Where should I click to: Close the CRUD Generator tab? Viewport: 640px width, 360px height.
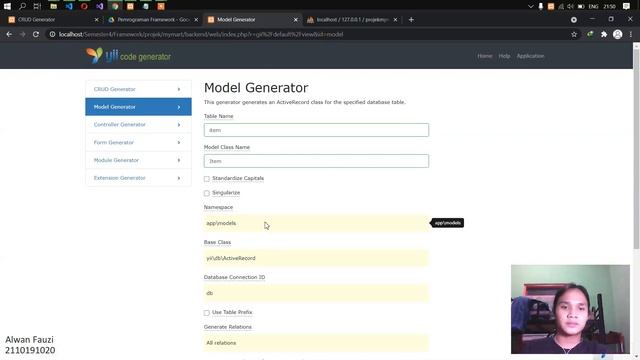click(96, 20)
